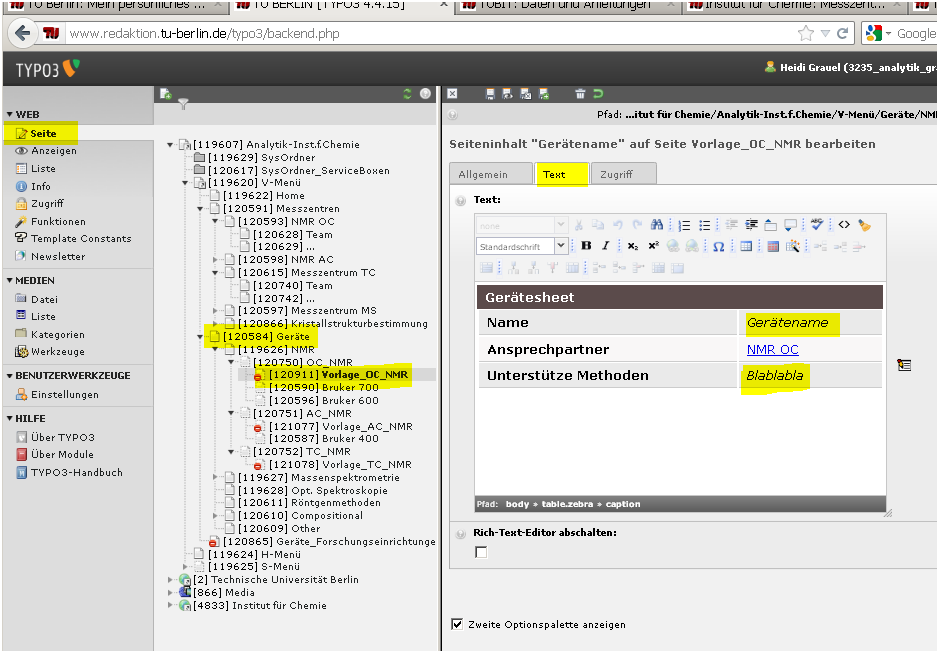Click the save document disk icon

(x=490, y=93)
